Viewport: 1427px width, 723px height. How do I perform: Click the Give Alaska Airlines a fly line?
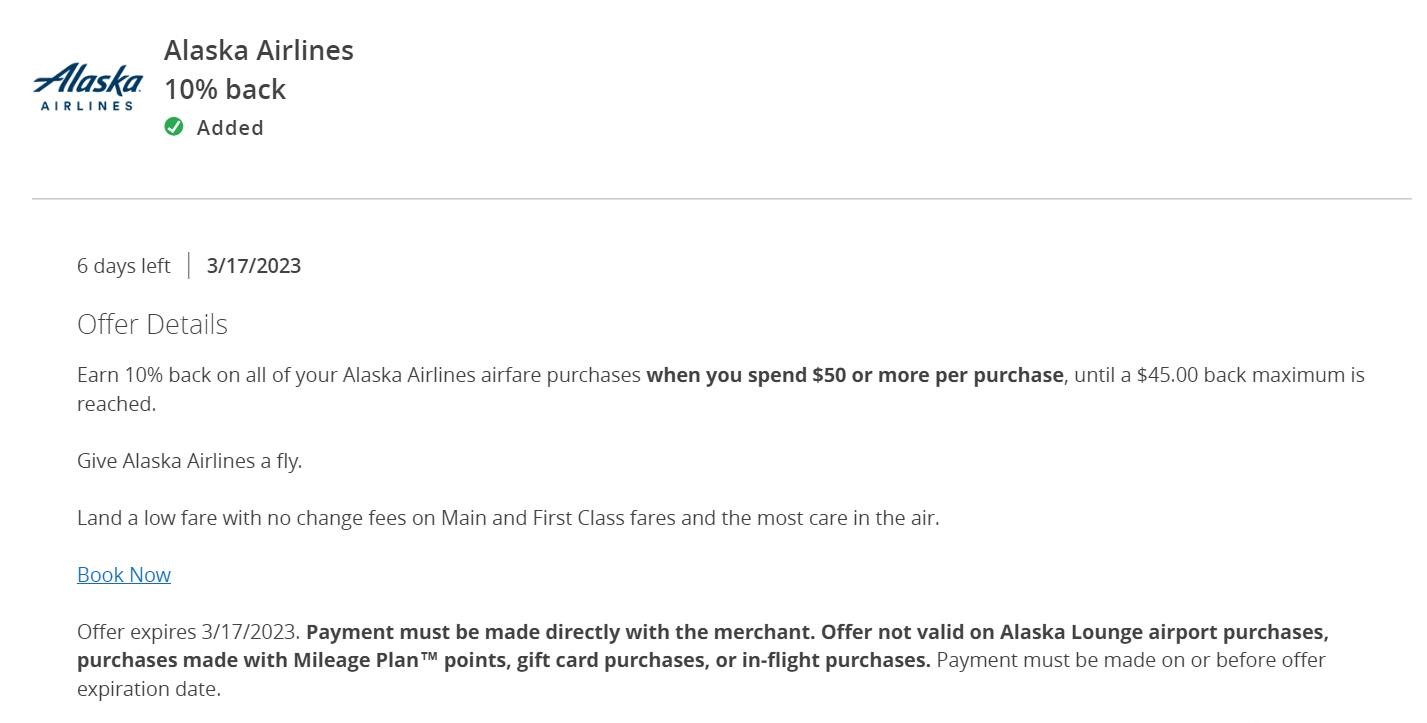click(189, 461)
